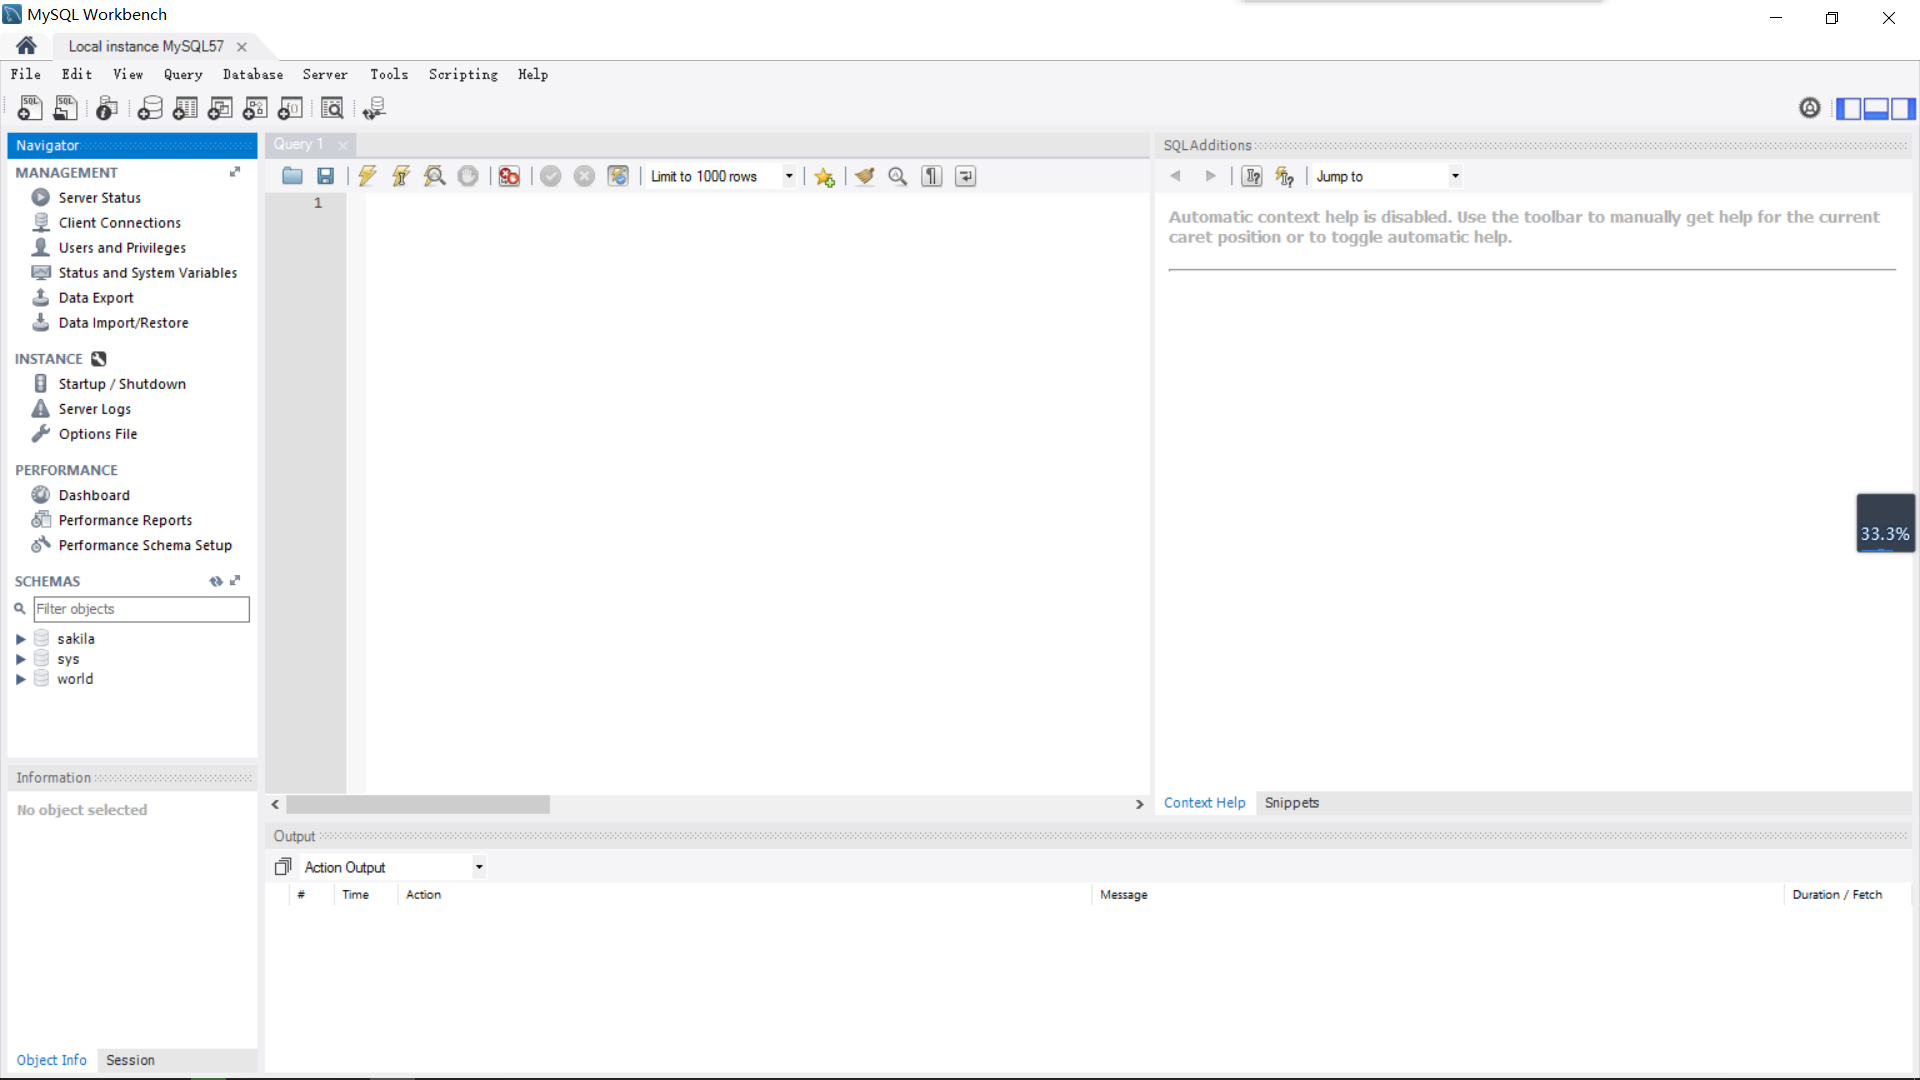
Task: Expand the sys schema tree item
Action: point(20,658)
